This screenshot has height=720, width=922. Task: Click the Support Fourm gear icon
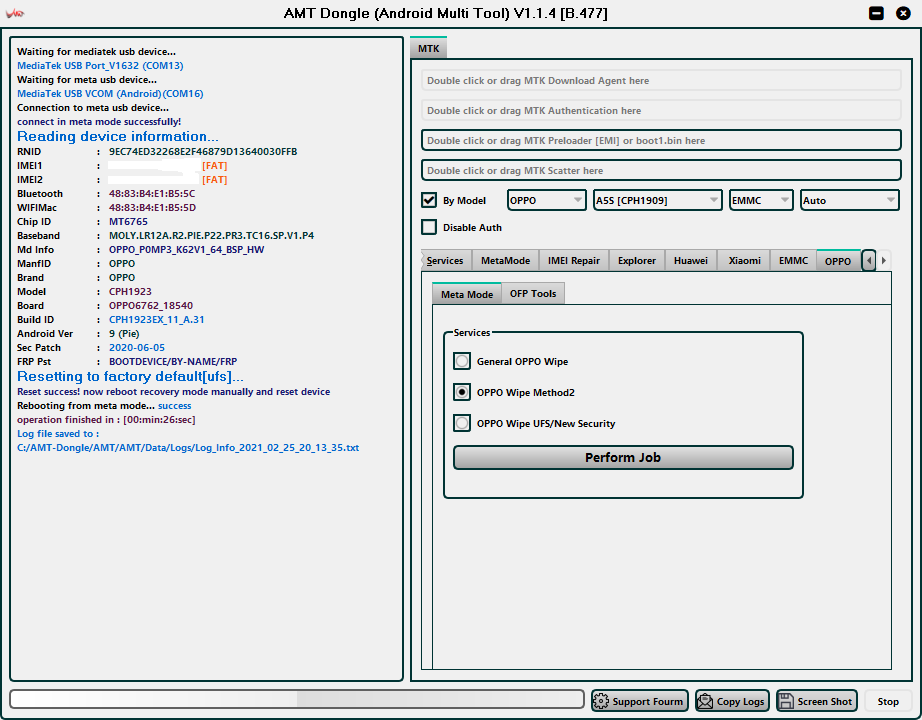[601, 701]
